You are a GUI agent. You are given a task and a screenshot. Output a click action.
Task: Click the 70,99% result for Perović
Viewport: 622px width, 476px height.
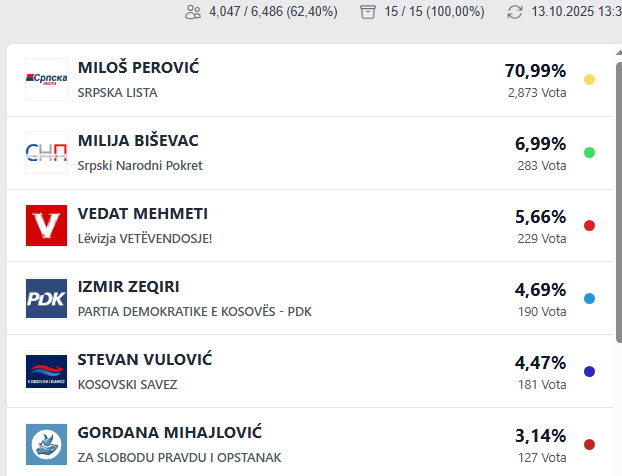pyautogui.click(x=535, y=71)
